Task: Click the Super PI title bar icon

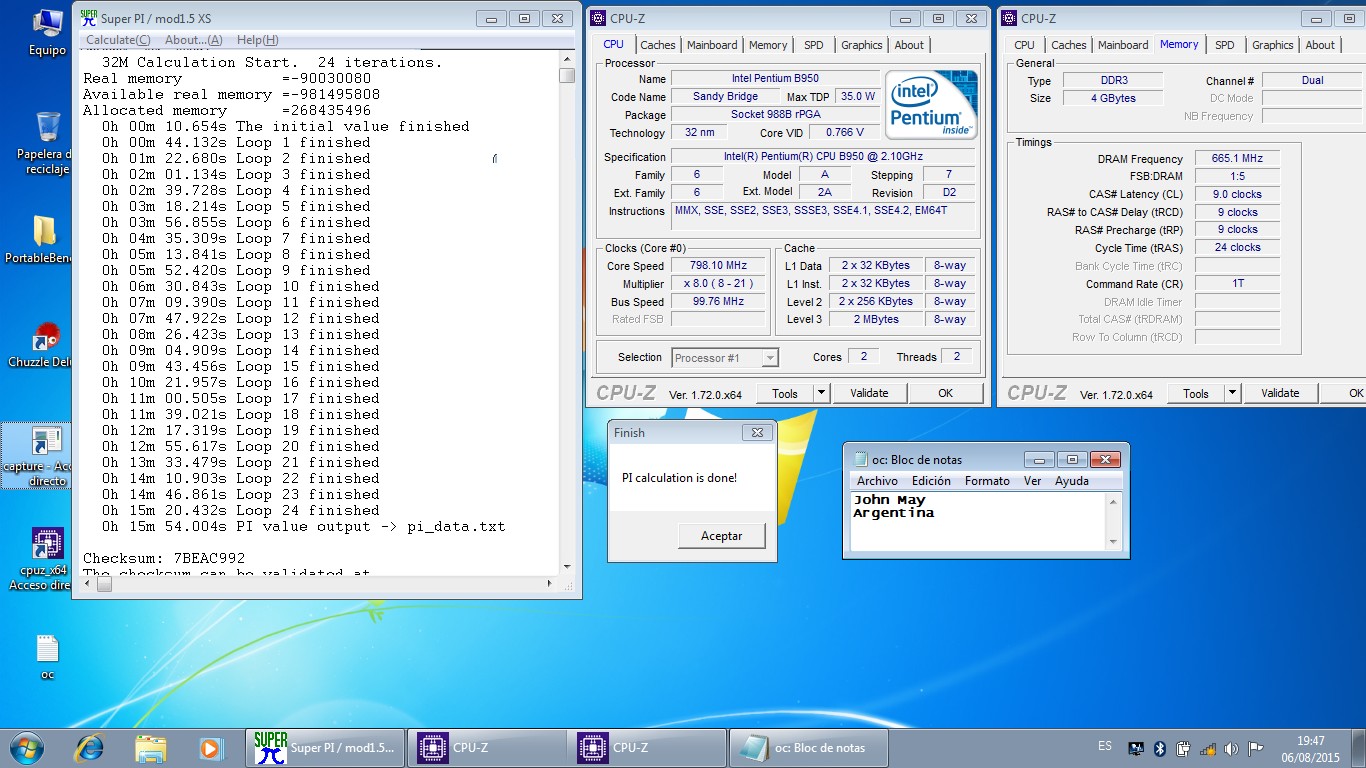Action: click(x=88, y=18)
